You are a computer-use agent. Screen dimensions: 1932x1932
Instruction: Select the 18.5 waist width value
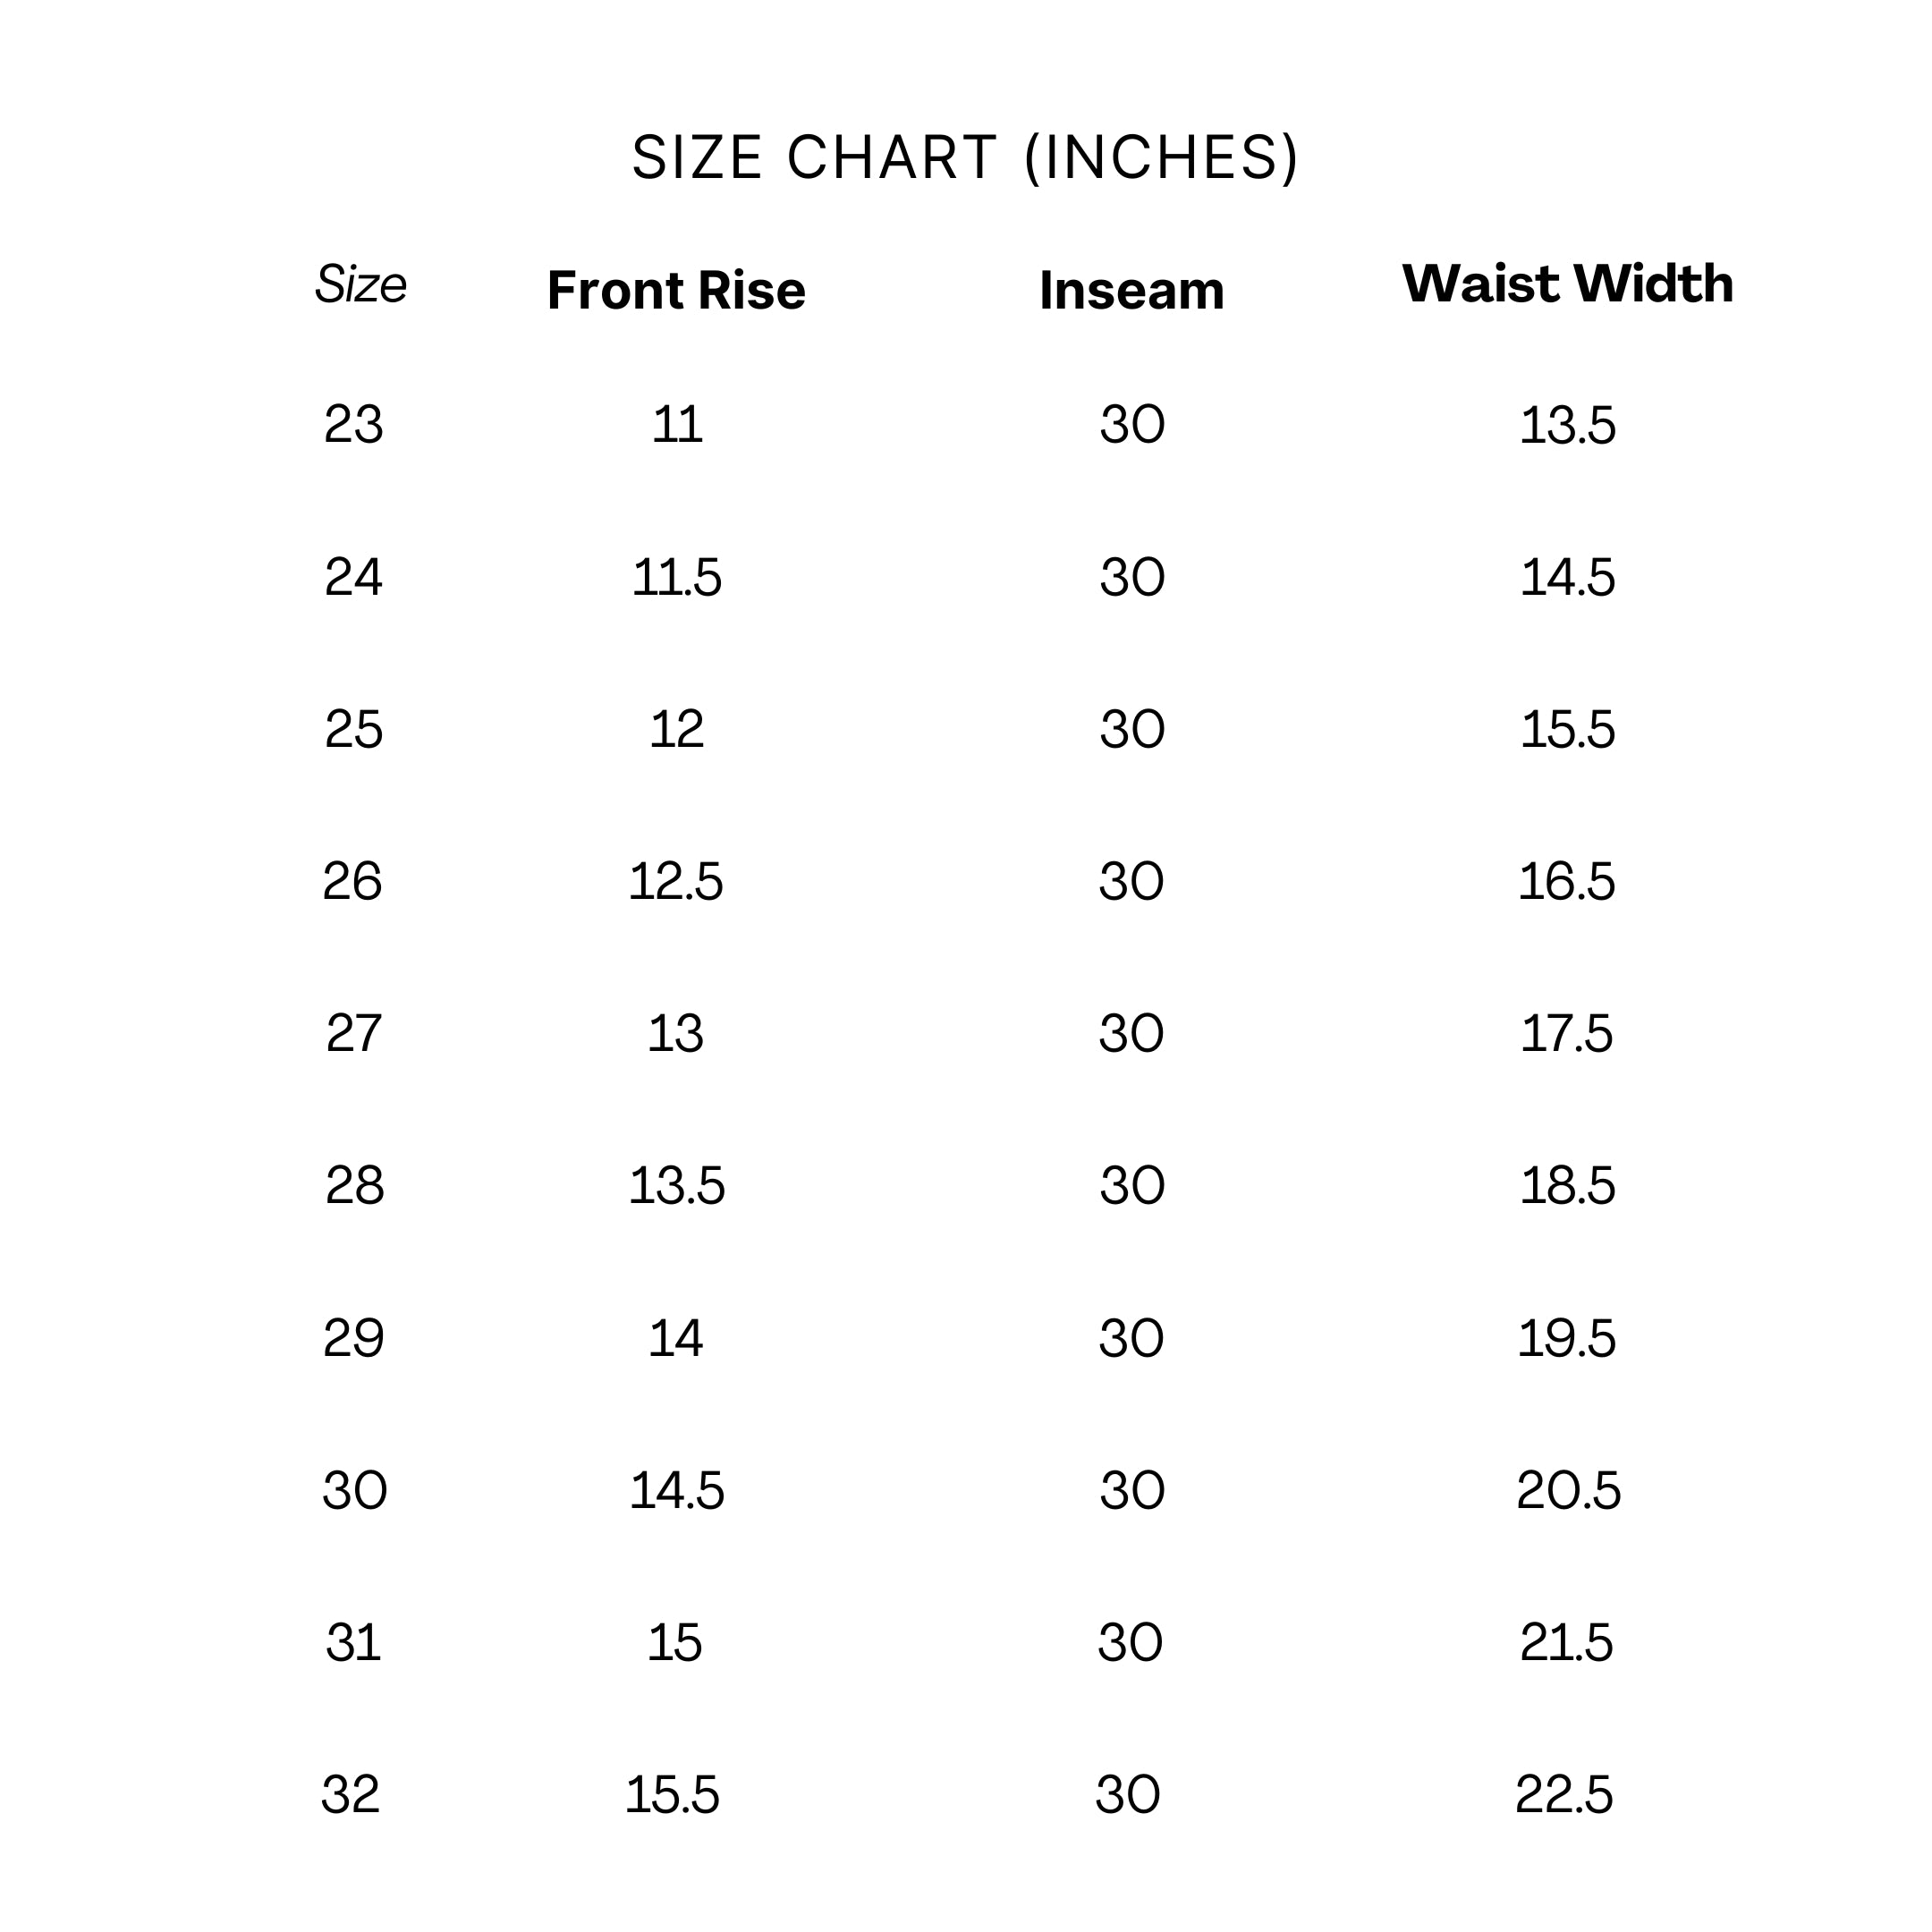coord(1567,1186)
